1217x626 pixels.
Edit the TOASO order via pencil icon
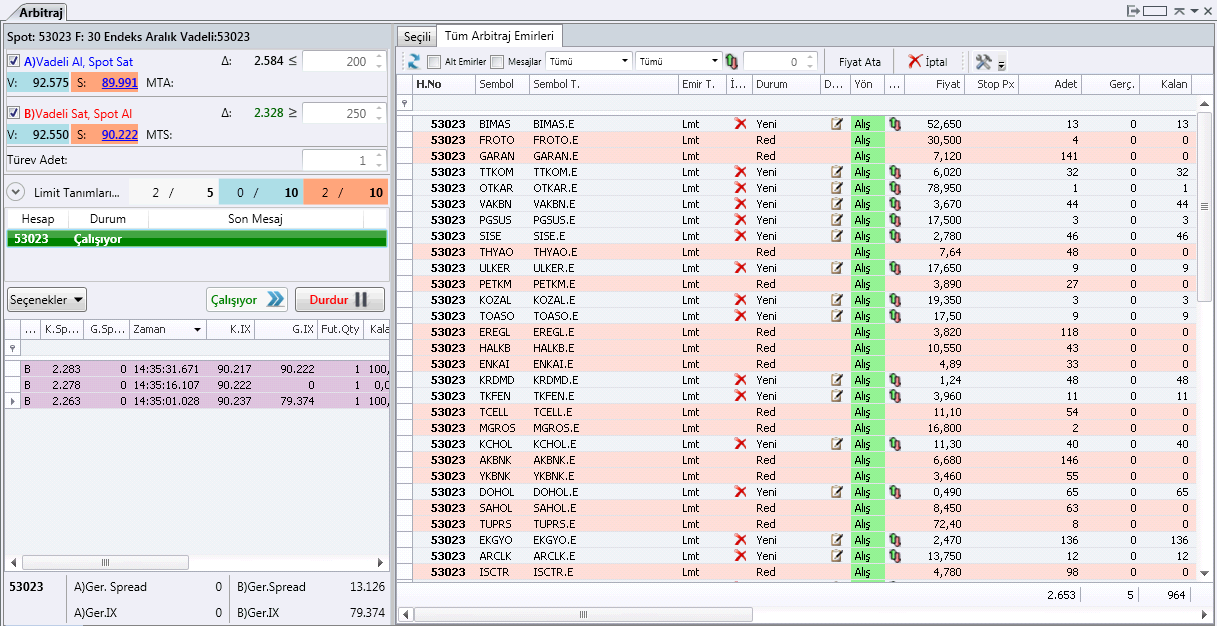(837, 316)
